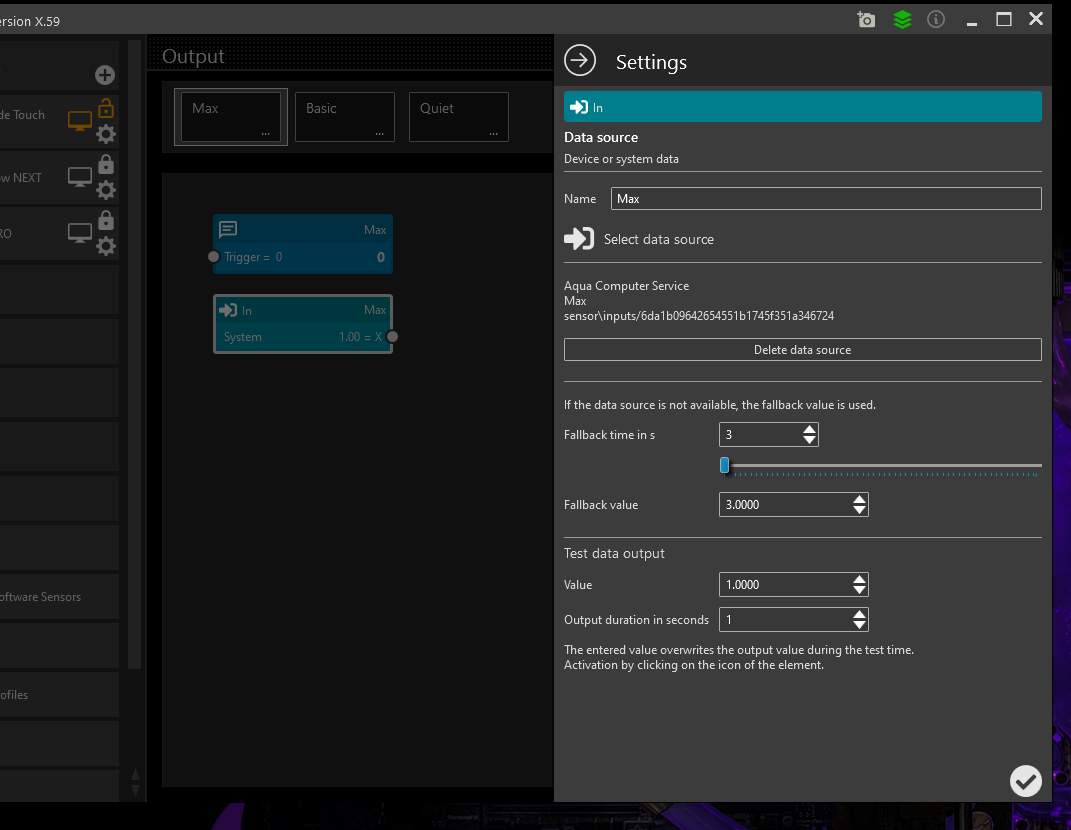Viewport: 1071px width, 830px height.
Task: Toggle the lock beside the NEXT device
Action: pyautogui.click(x=106, y=165)
